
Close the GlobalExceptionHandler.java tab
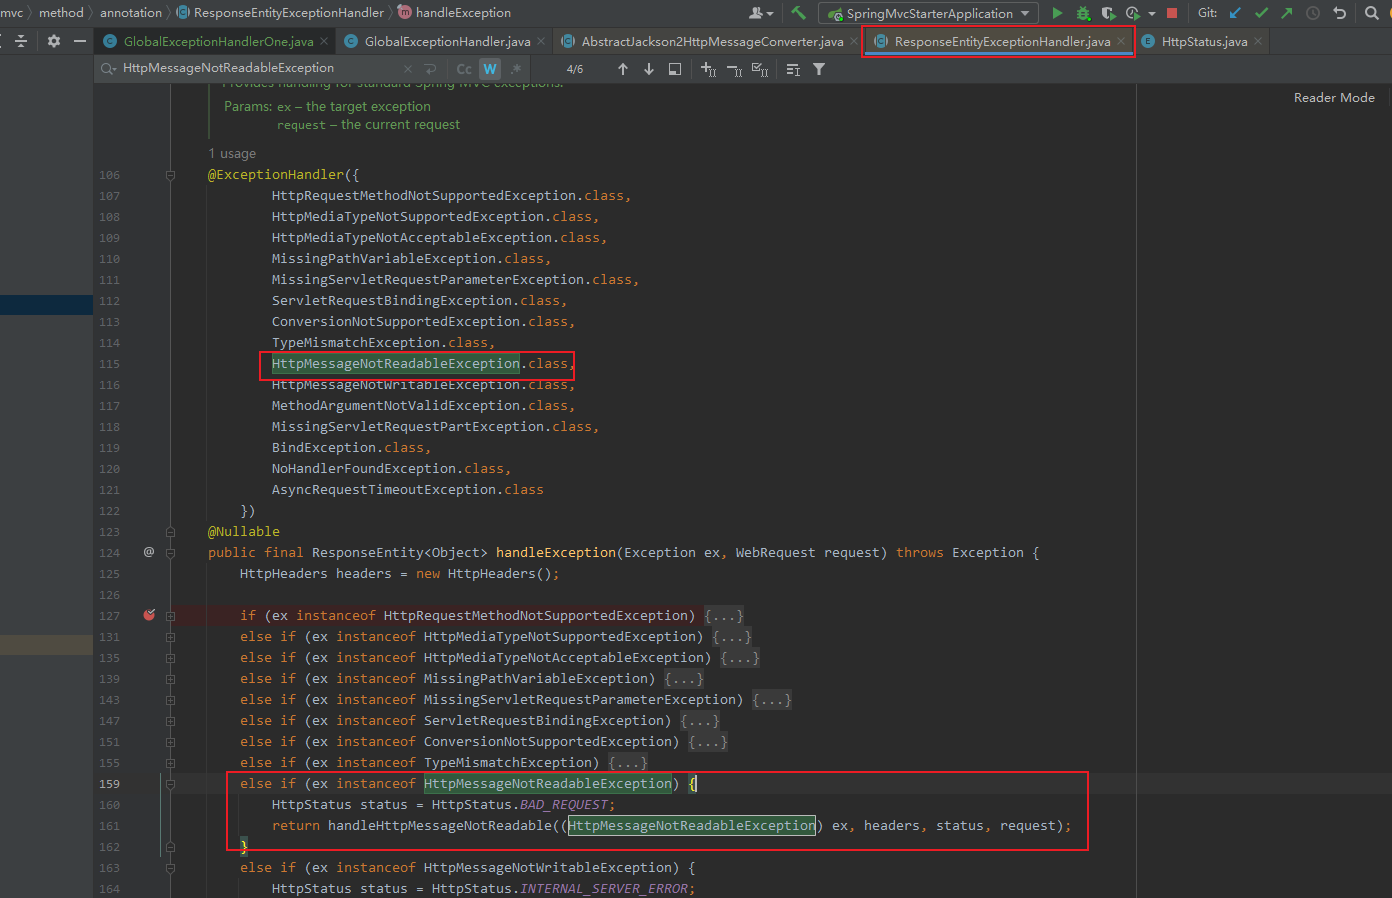541,41
